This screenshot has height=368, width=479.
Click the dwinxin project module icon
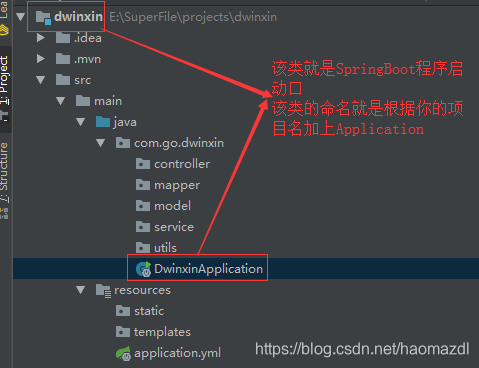pyautogui.click(x=43, y=17)
